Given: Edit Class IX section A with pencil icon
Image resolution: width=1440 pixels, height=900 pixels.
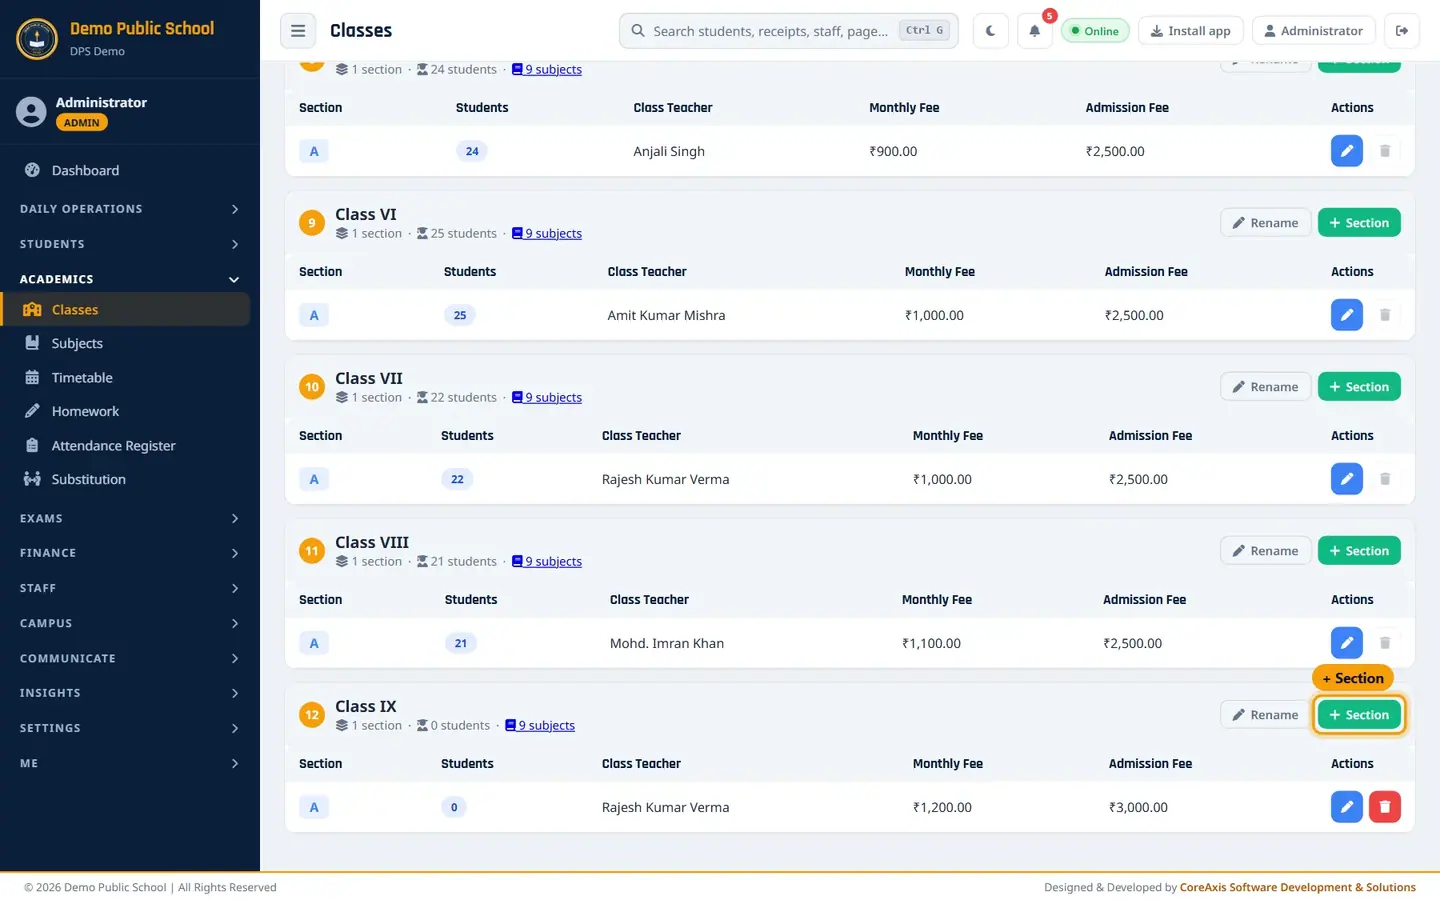Looking at the screenshot, I should tap(1347, 807).
